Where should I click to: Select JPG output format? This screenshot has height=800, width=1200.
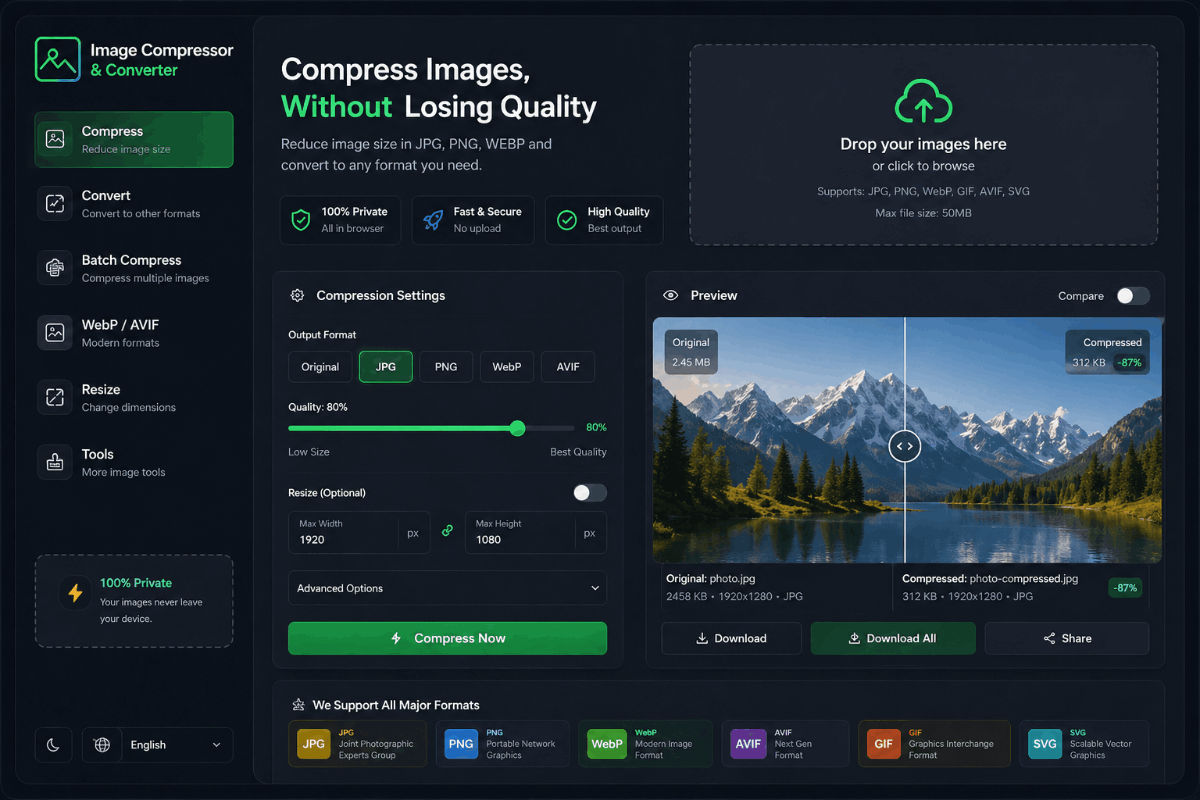pos(385,367)
